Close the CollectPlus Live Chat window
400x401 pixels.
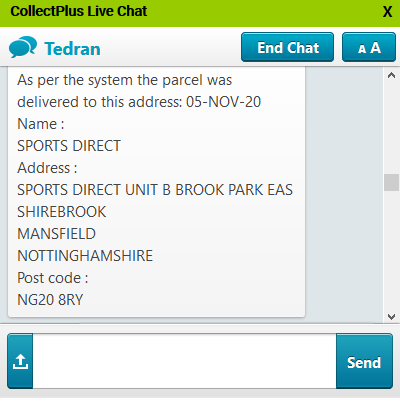pyautogui.click(x=387, y=12)
